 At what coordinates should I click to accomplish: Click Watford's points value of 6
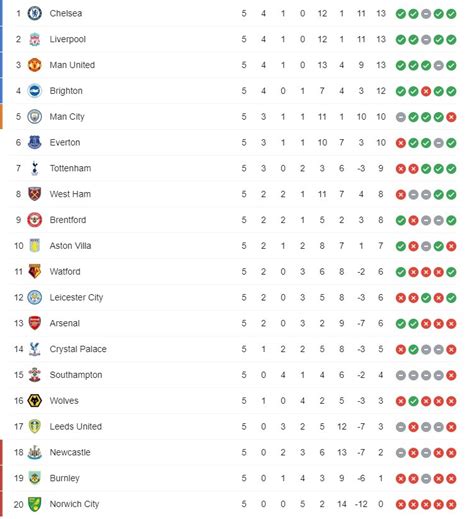click(380, 272)
